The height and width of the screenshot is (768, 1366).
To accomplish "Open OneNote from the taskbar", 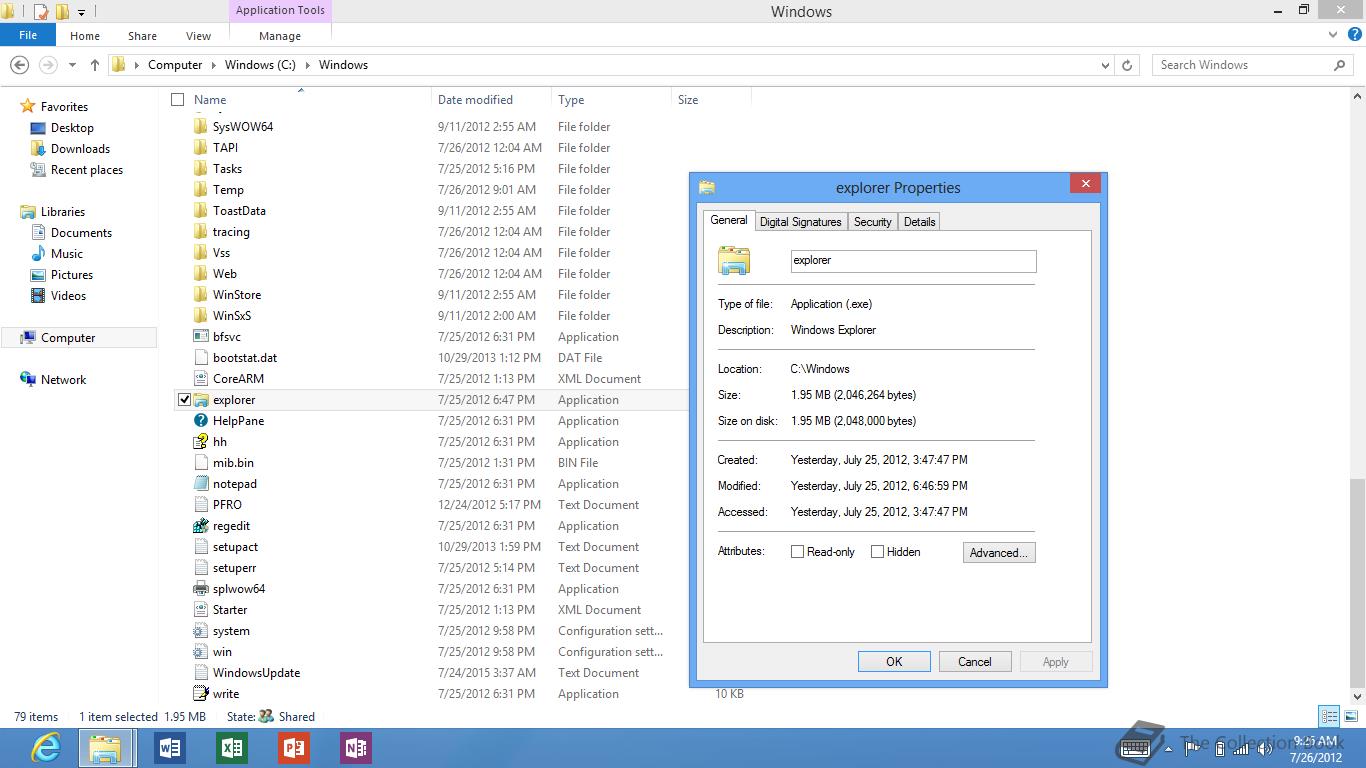I will pos(356,748).
